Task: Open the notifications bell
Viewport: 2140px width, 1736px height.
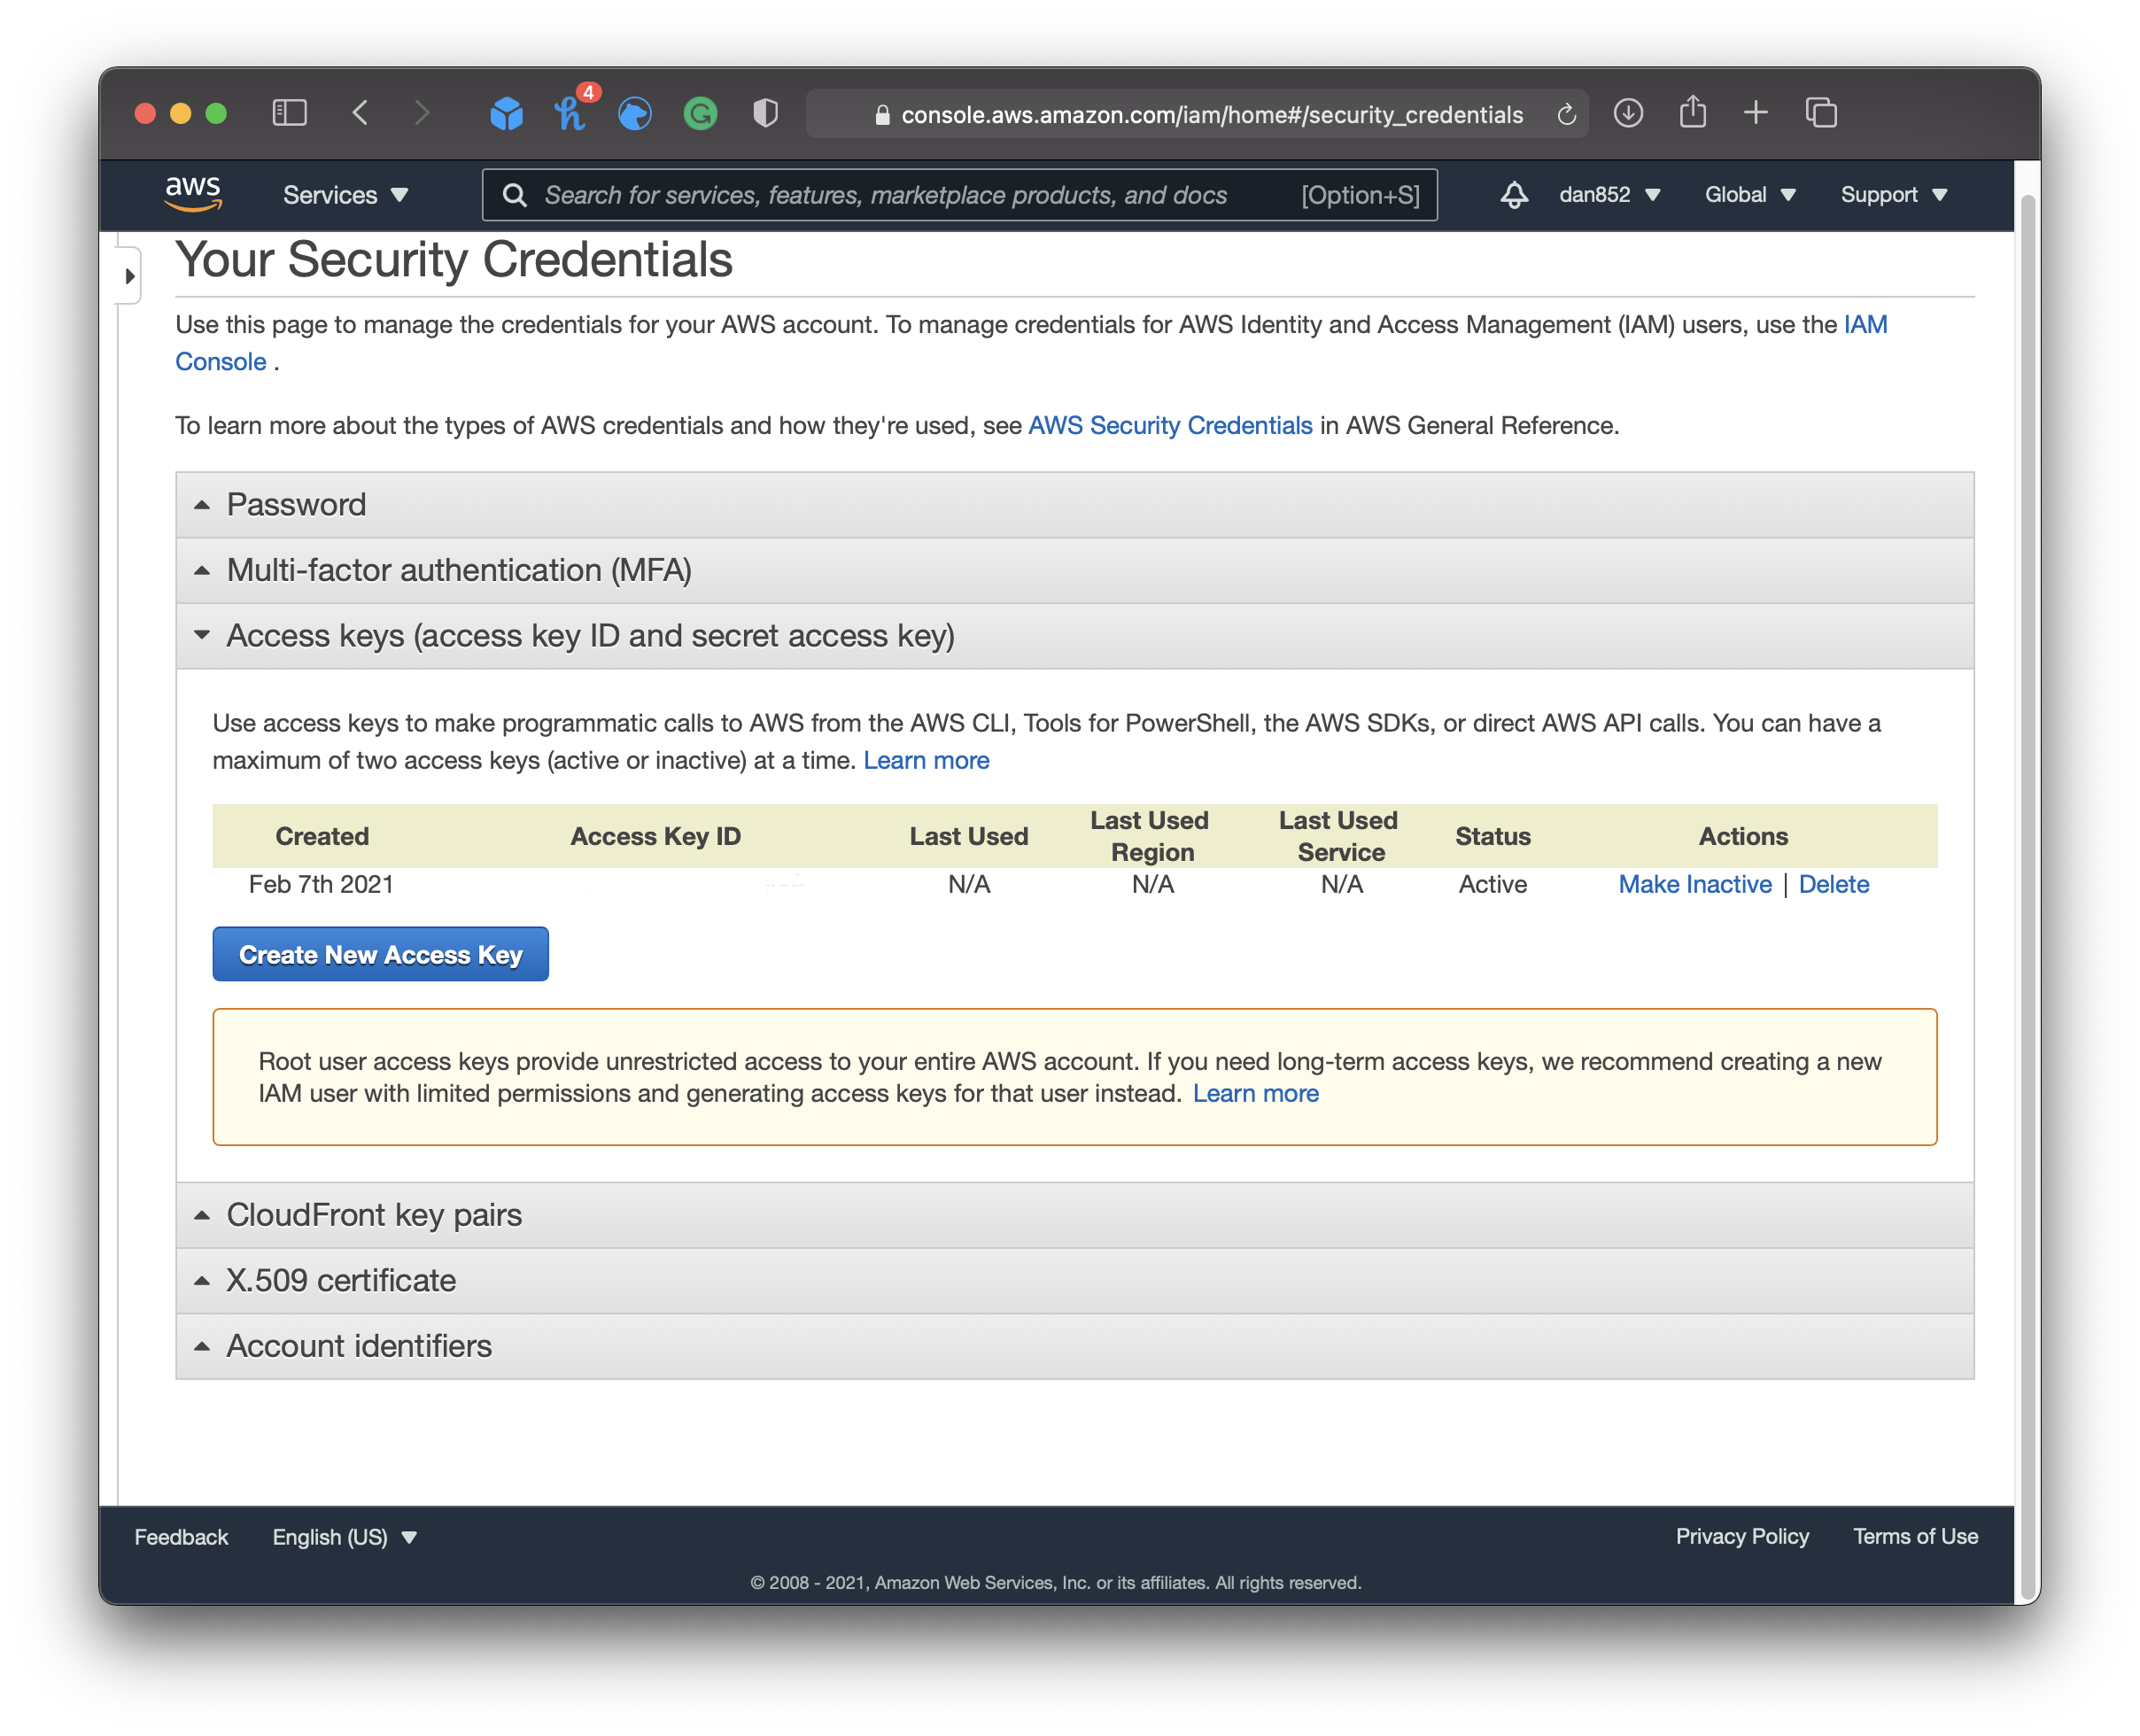Action: point(1514,195)
